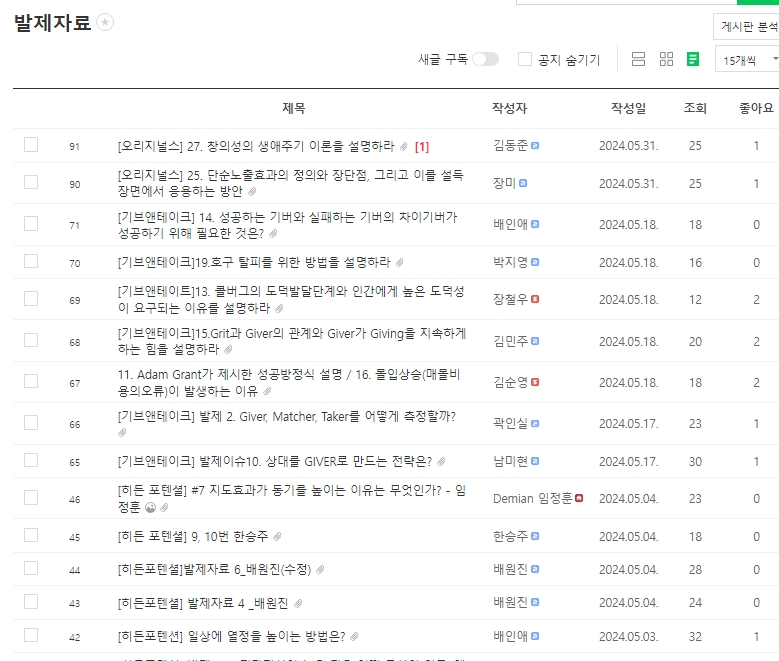Click badge icon next to 장미
This screenshot has height=661, width=779.
(x=523, y=183)
